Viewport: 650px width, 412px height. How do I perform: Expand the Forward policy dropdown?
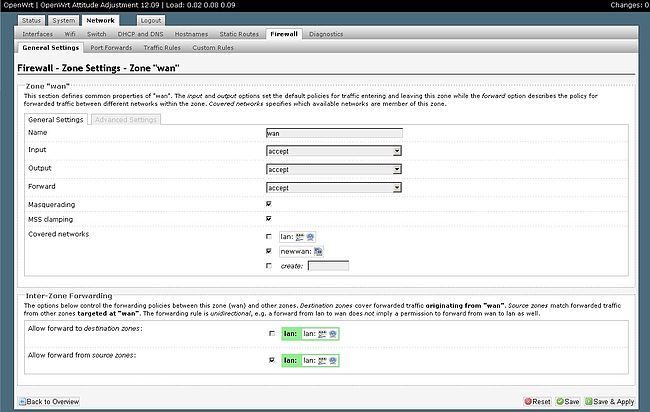coord(334,186)
